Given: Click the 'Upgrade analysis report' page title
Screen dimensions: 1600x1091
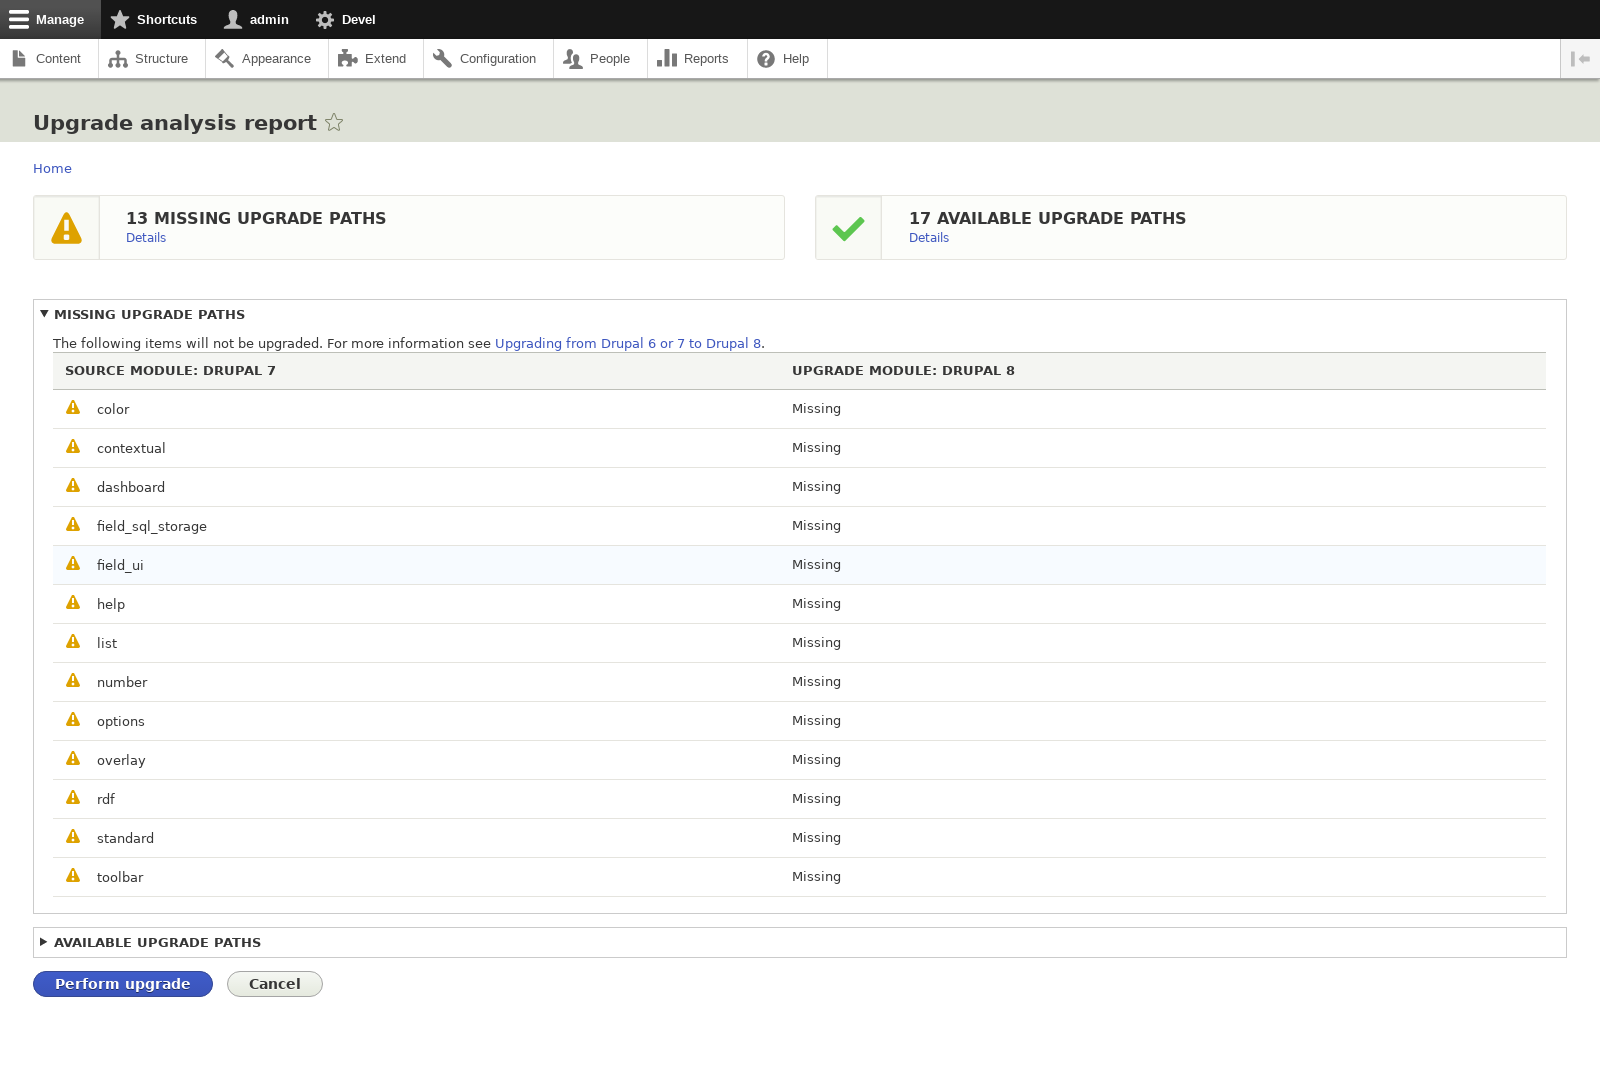Looking at the screenshot, I should pyautogui.click(x=175, y=123).
